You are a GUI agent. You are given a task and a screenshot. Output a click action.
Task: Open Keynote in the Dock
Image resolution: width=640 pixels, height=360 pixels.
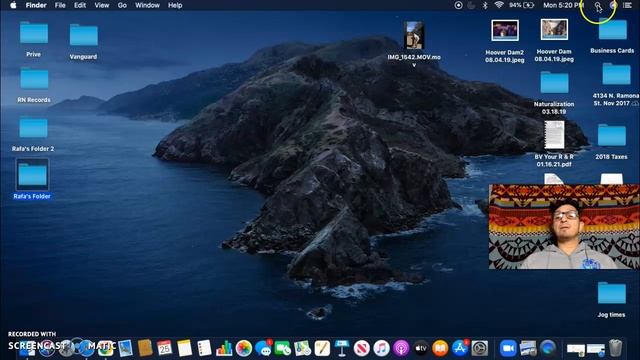pos(342,348)
